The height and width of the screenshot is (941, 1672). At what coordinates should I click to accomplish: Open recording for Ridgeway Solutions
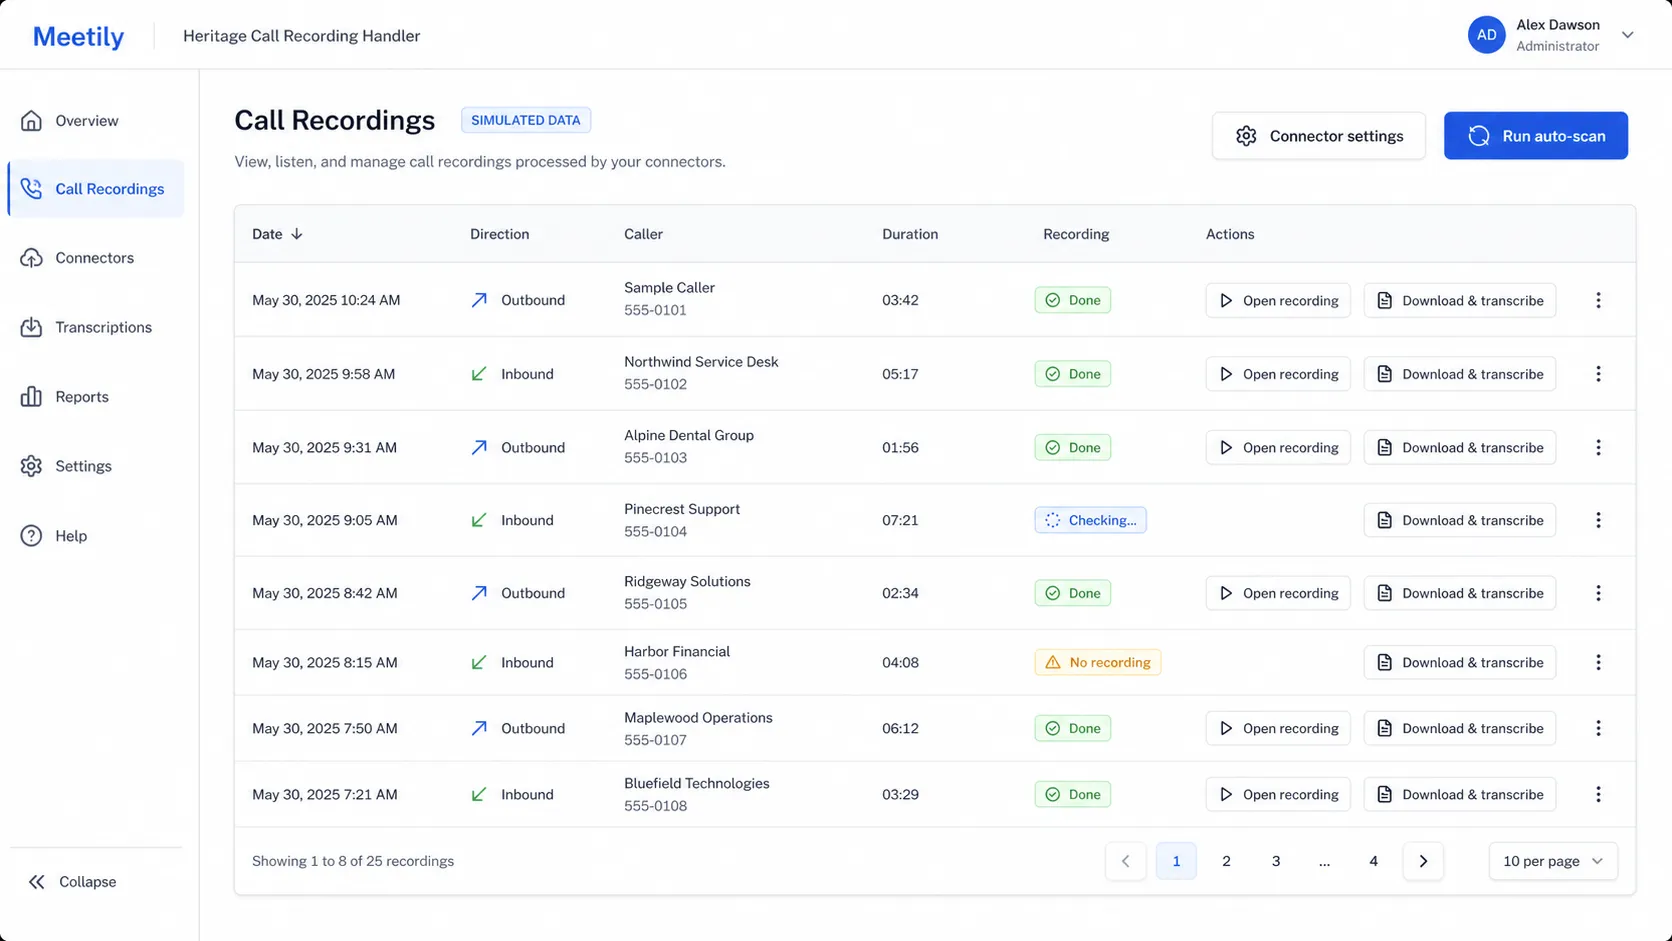pos(1277,593)
